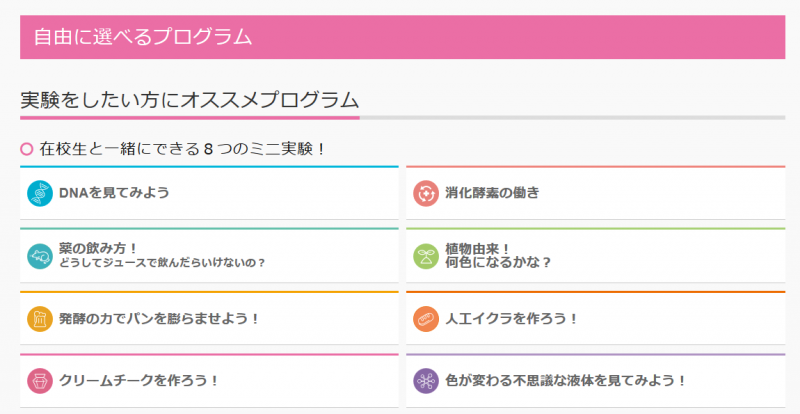Open the 消化酵素の働き experiment
The width and height of the screenshot is (800, 414).
492,193
